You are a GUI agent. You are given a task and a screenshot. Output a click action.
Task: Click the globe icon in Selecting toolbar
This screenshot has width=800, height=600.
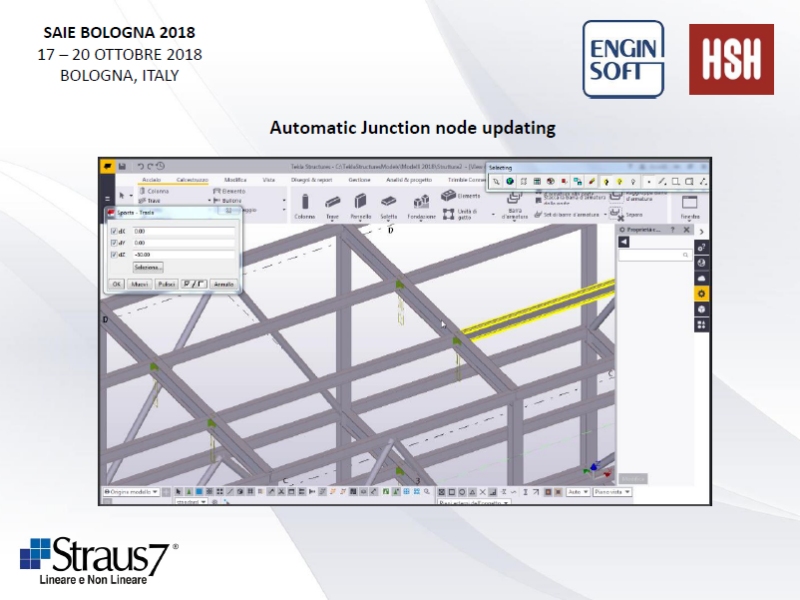pos(509,181)
